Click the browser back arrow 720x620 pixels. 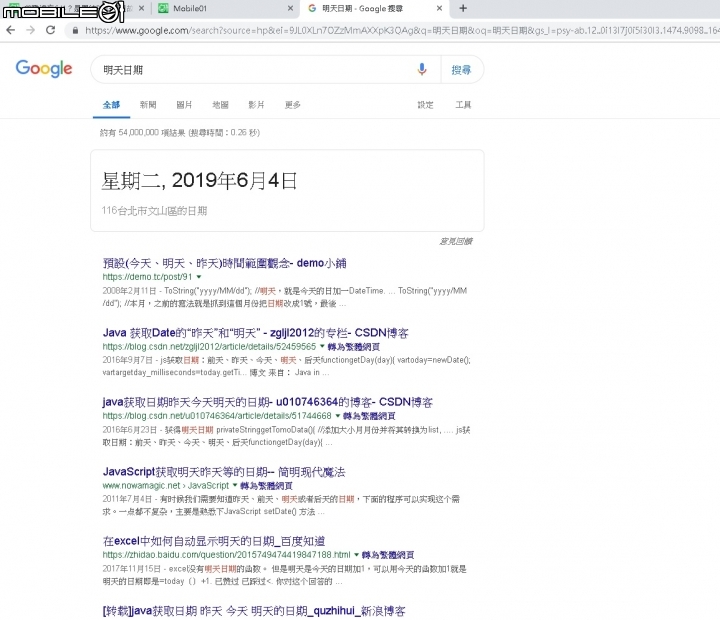point(11,30)
